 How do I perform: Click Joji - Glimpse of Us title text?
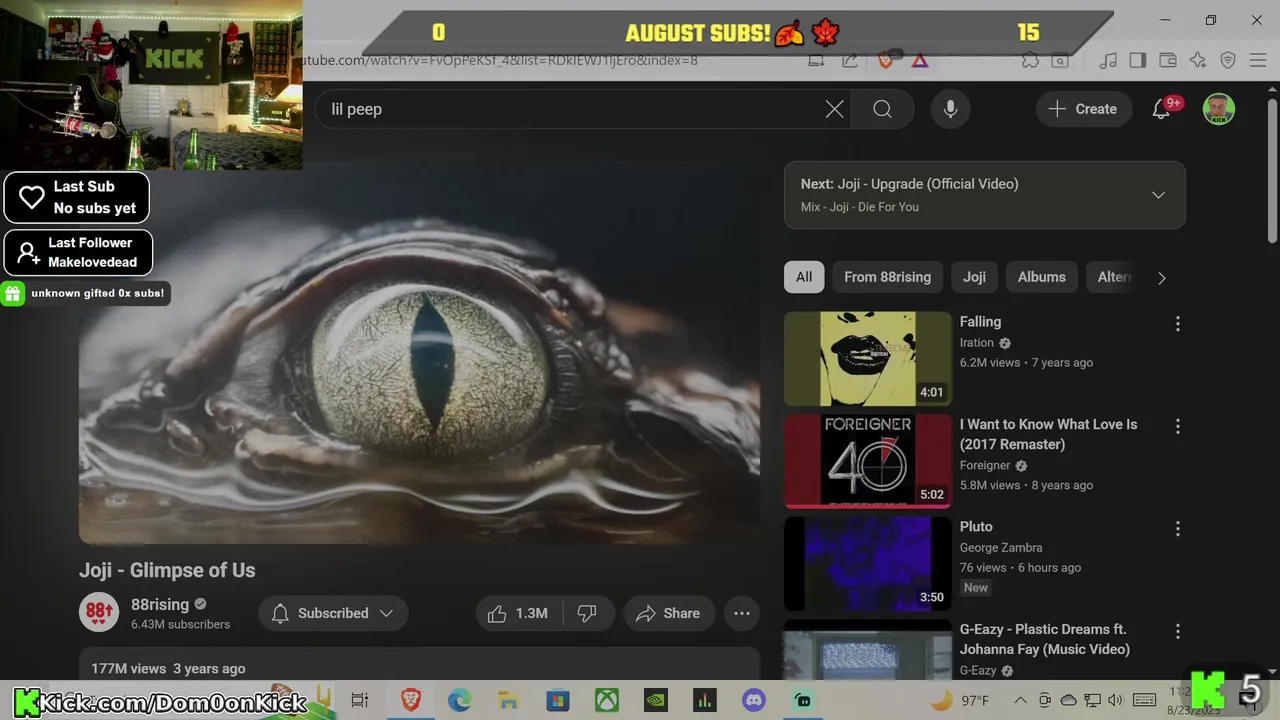(x=167, y=570)
